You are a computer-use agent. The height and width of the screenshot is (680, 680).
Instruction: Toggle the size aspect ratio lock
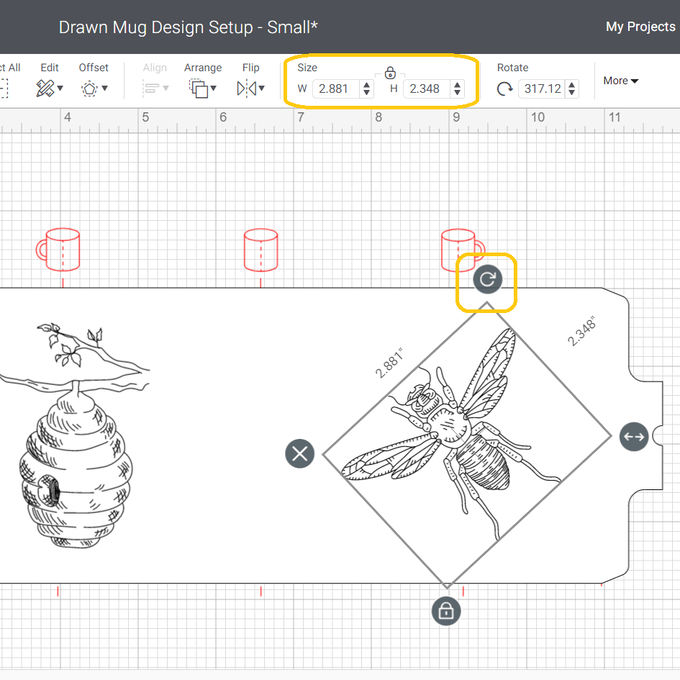[x=390, y=73]
